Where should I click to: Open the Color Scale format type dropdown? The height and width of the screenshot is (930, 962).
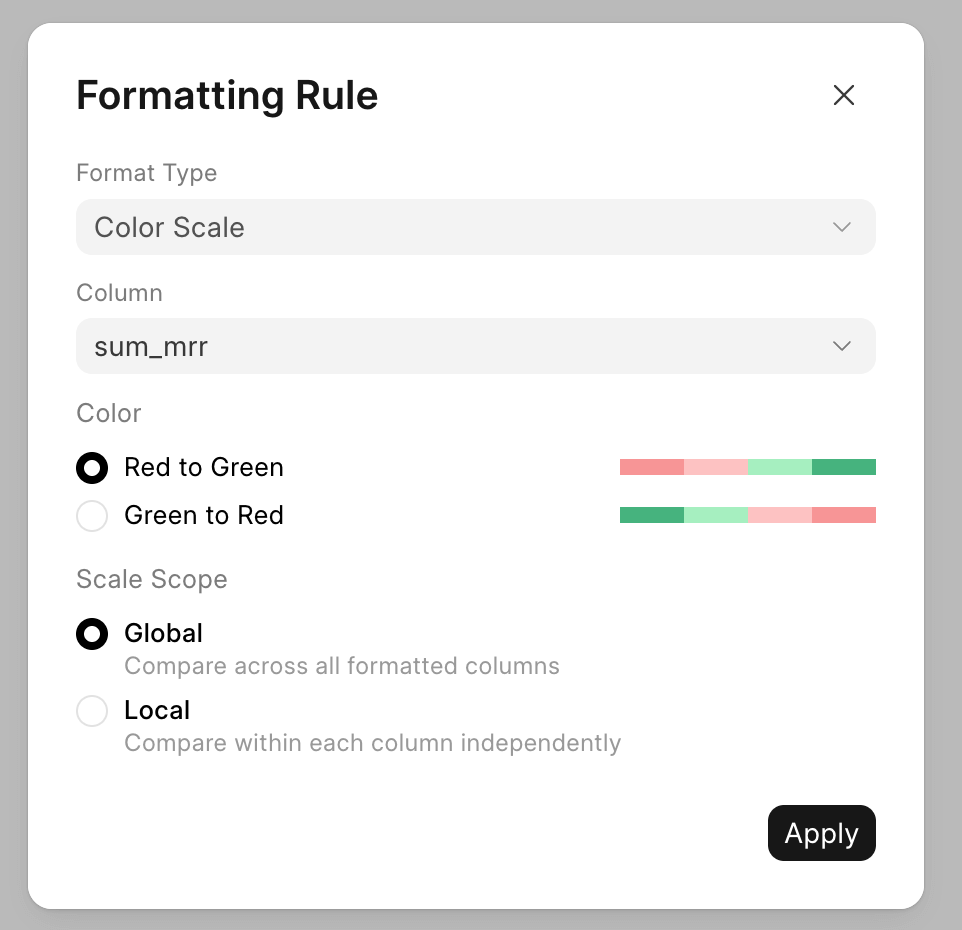point(475,227)
